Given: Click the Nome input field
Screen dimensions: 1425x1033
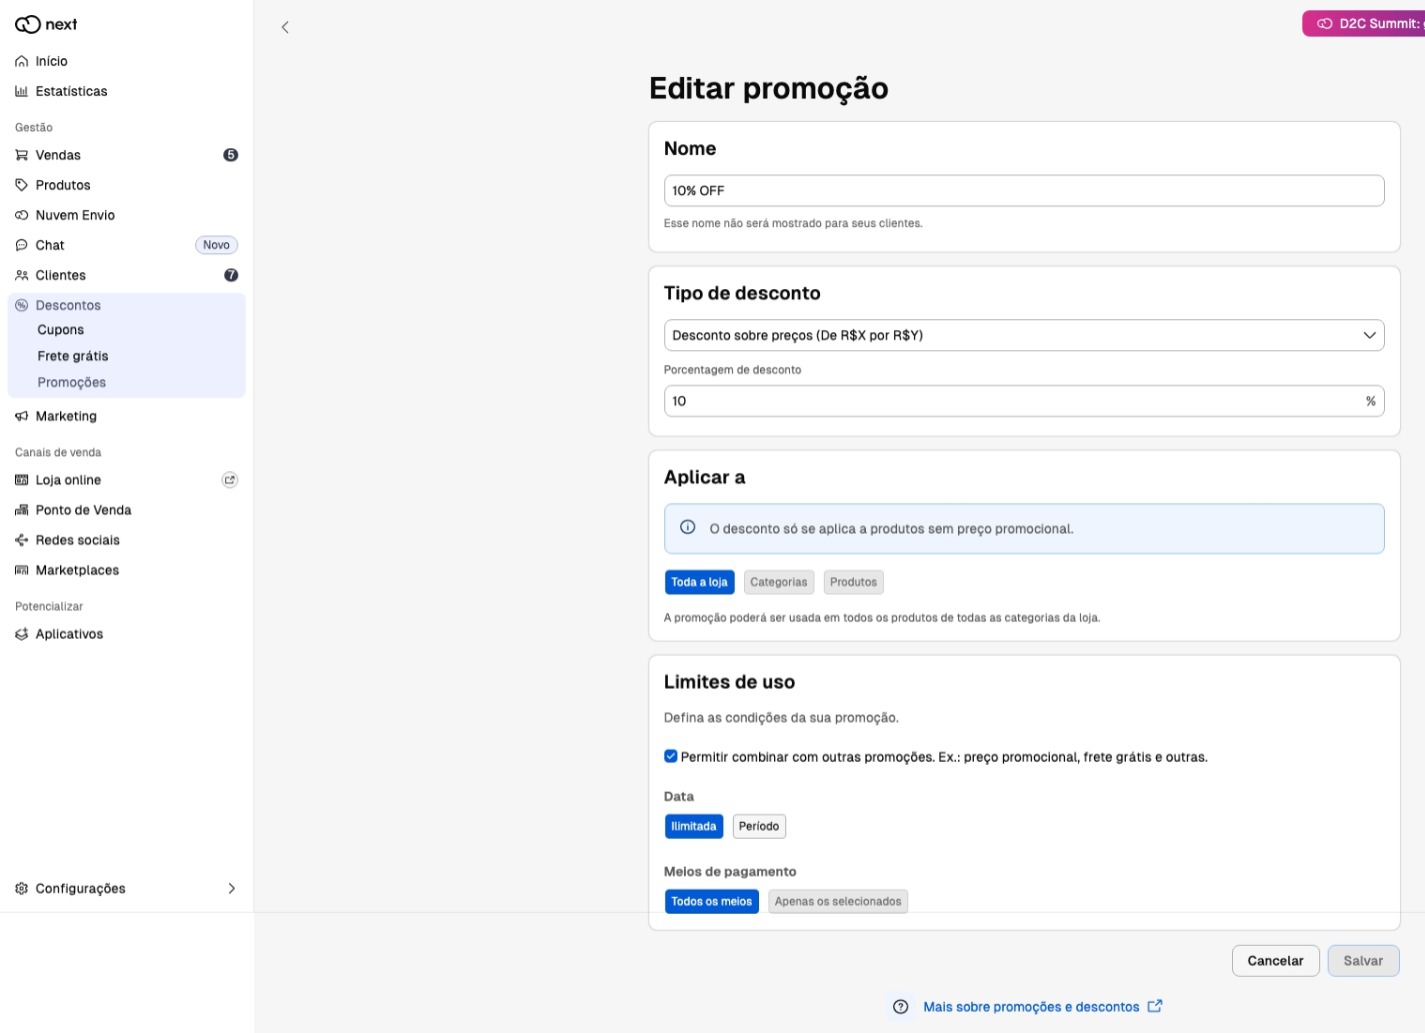Looking at the screenshot, I should 1024,191.
